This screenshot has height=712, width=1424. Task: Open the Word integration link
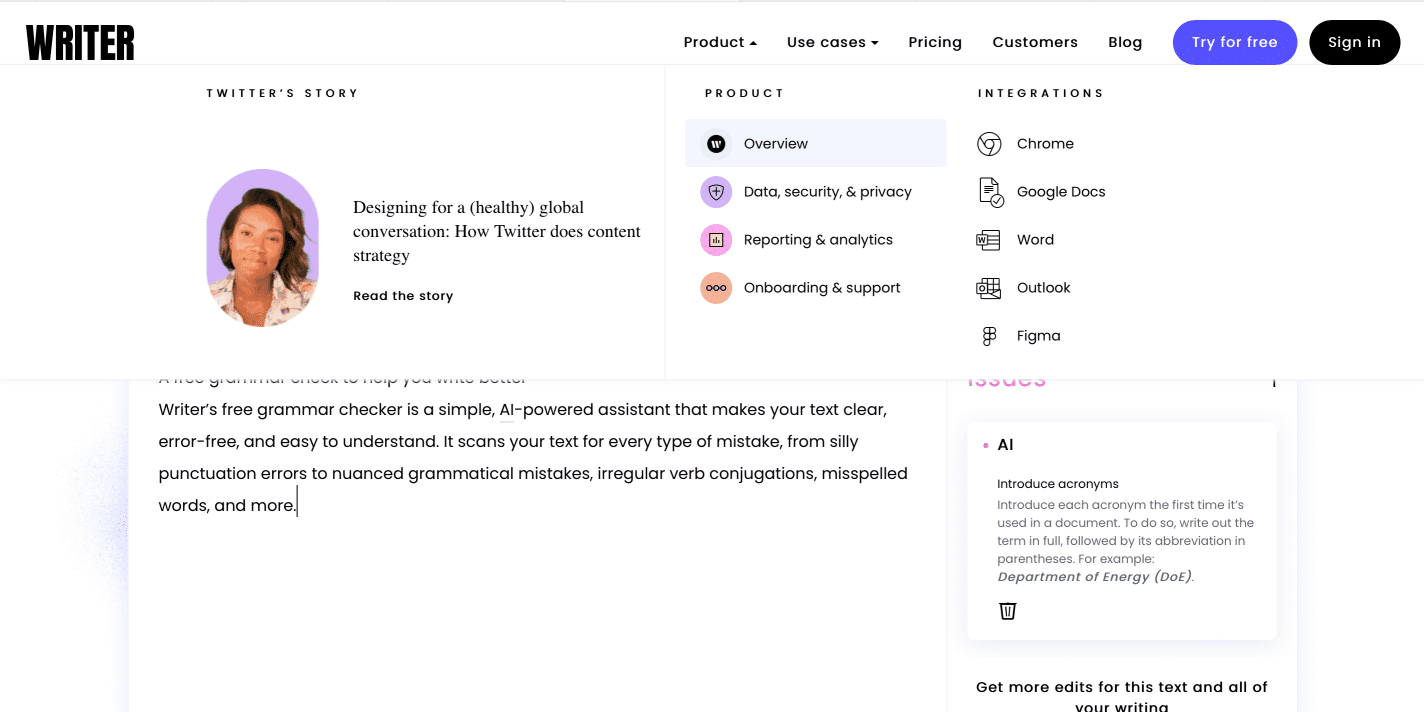click(1035, 240)
